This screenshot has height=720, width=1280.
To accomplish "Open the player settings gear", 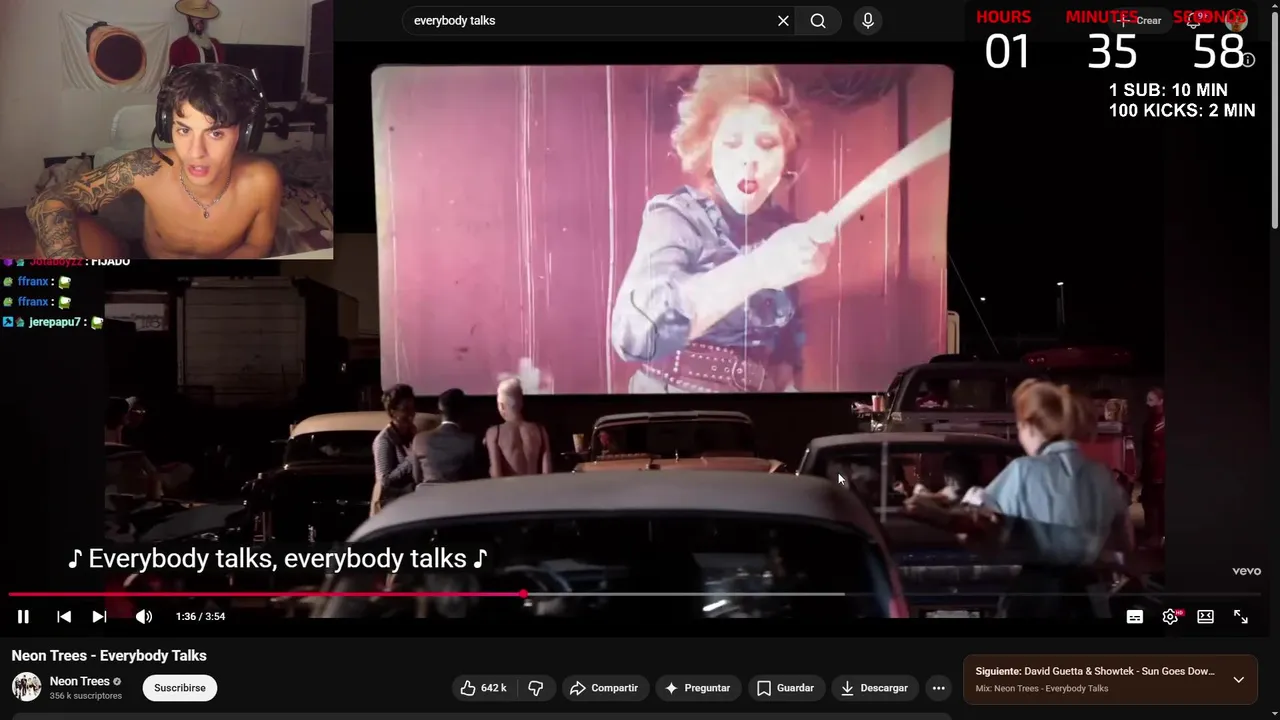I will (x=1170, y=617).
